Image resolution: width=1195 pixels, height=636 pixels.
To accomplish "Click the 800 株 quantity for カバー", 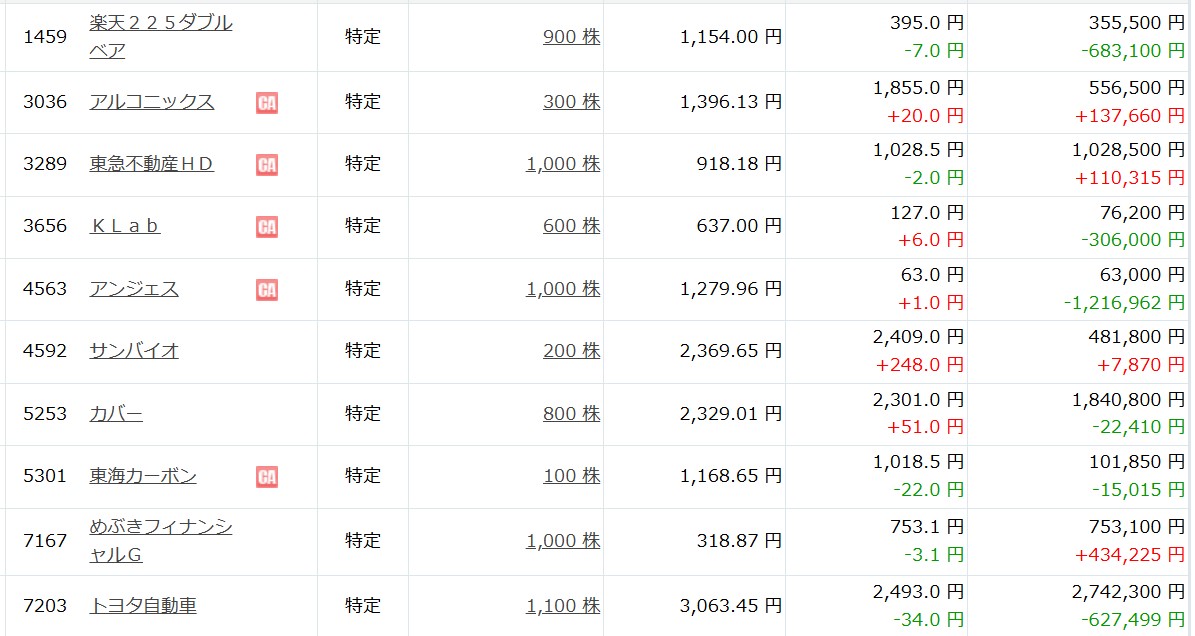I will [572, 414].
